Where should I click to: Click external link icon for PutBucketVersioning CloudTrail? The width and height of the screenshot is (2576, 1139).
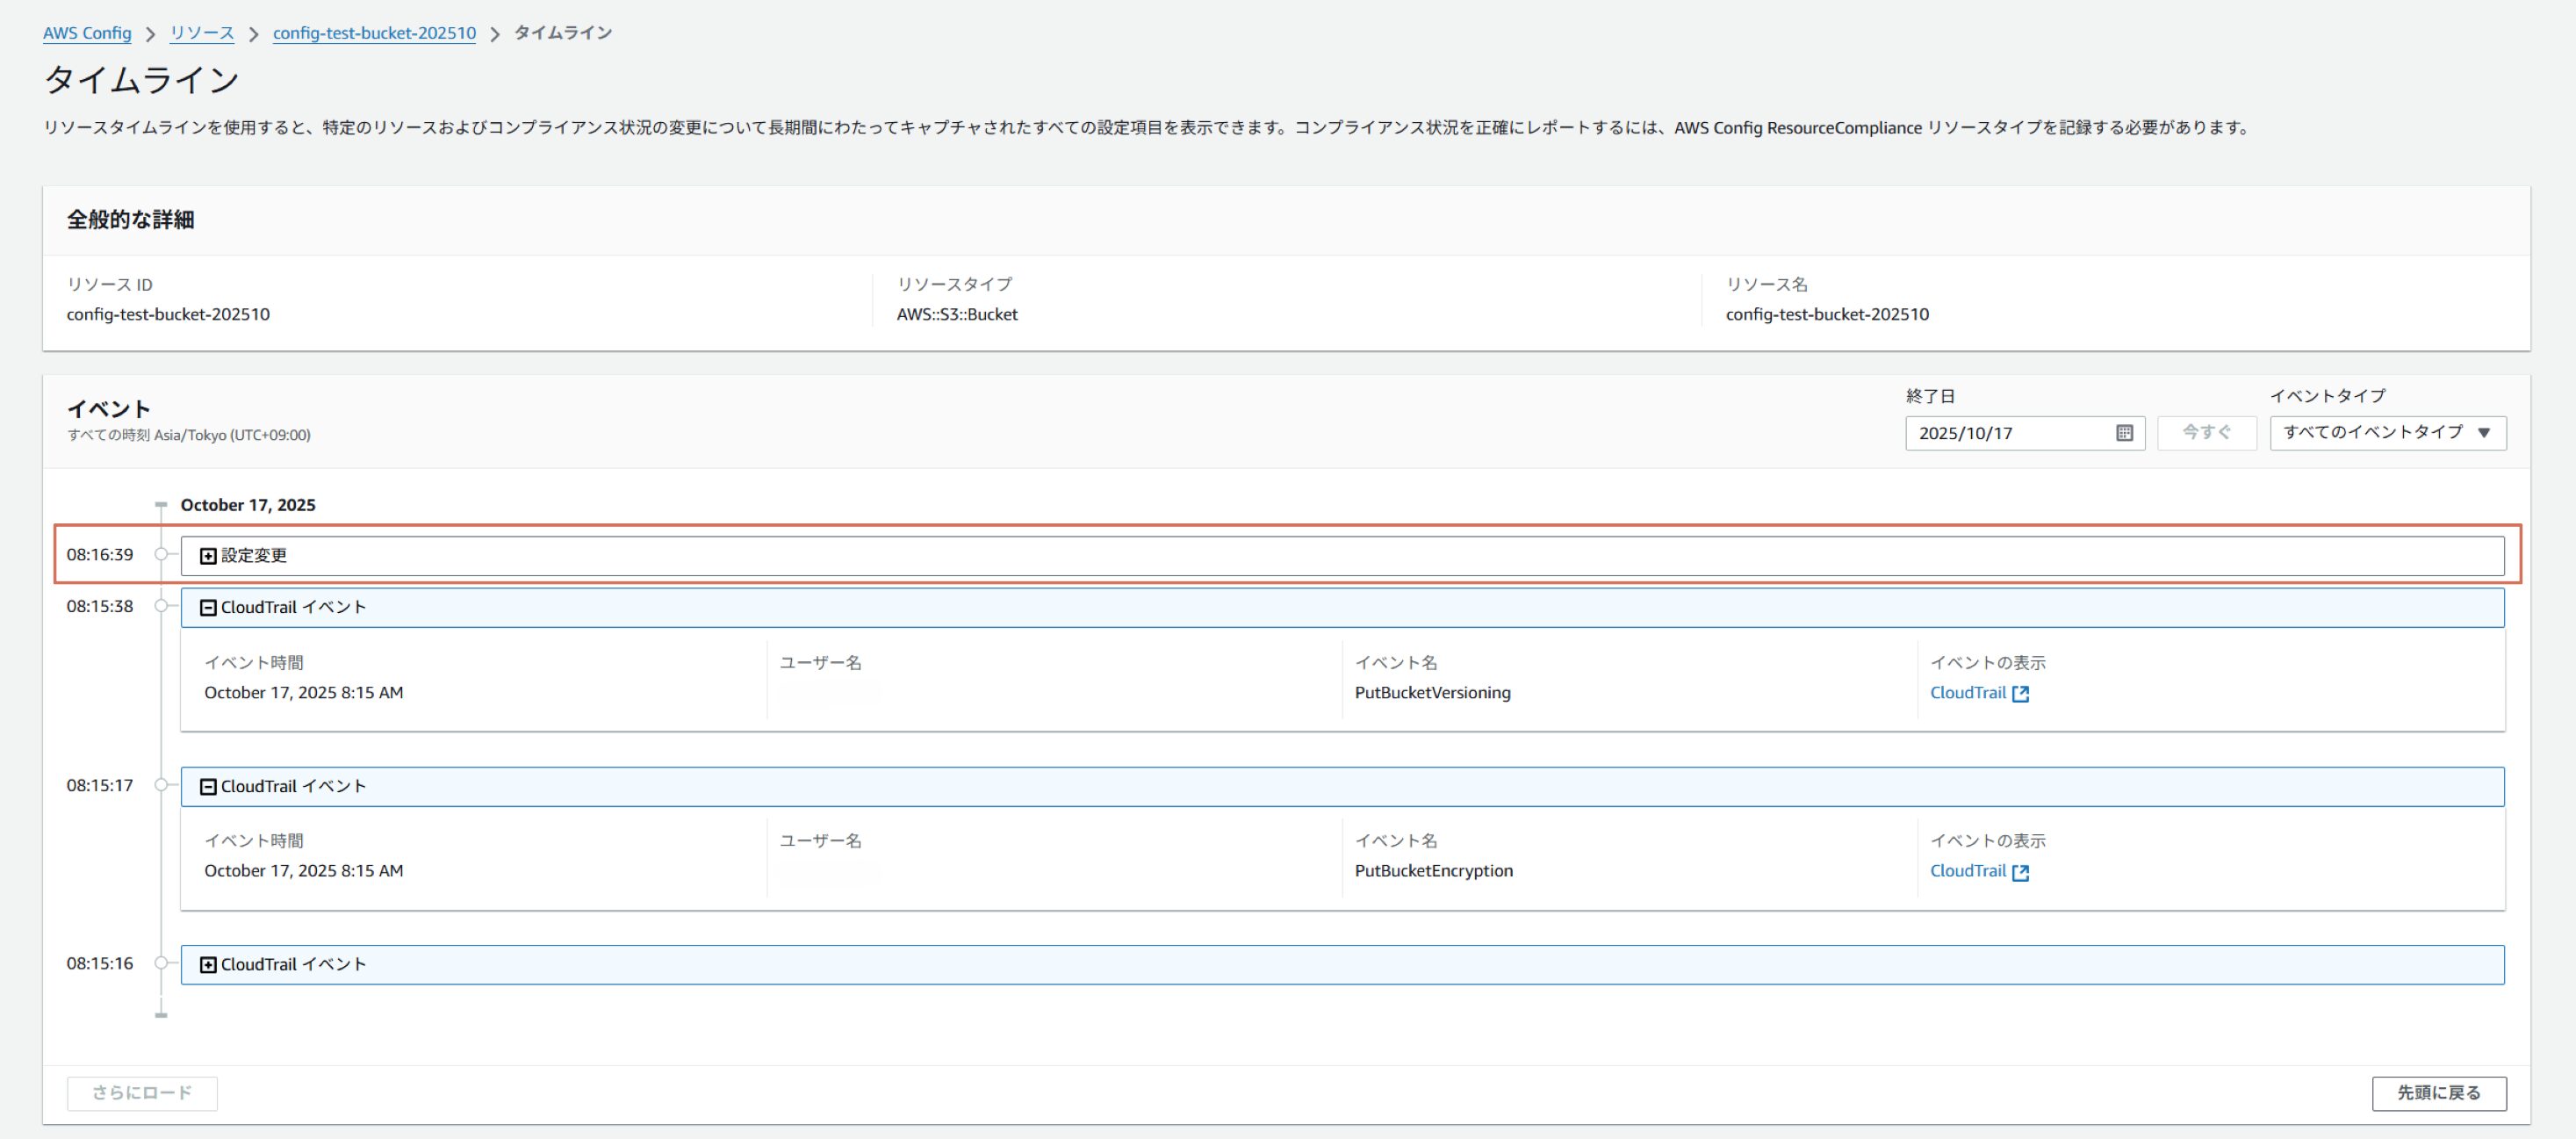2020,694
